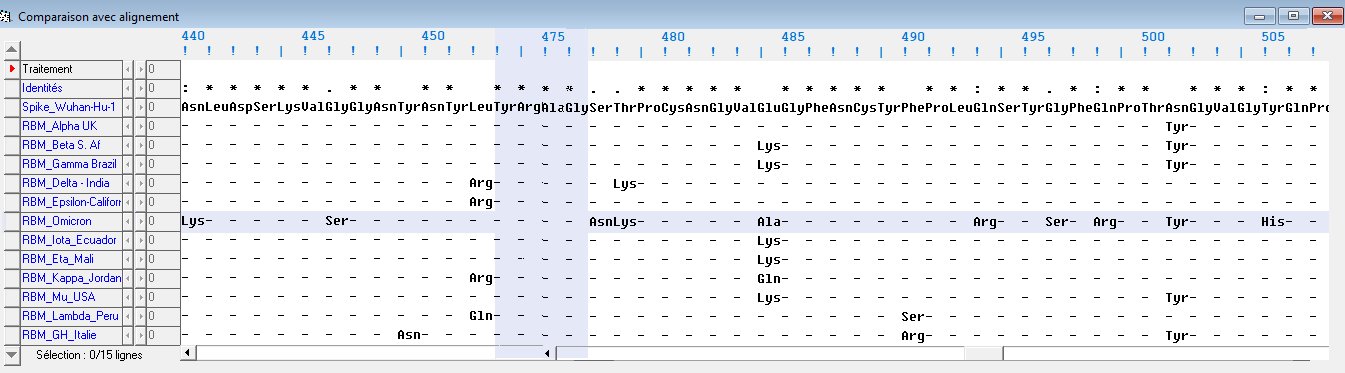This screenshot has height=373, width=1345.
Task: Click the red arrow marker beside Traitement
Action: [11, 69]
